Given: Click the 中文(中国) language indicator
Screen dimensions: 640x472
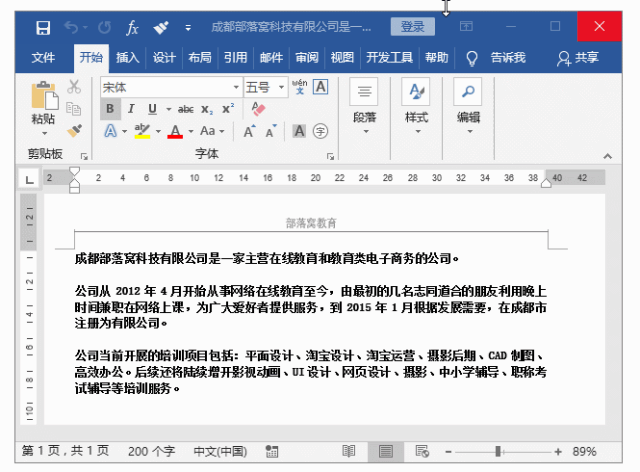Looking at the screenshot, I should (x=220, y=451).
